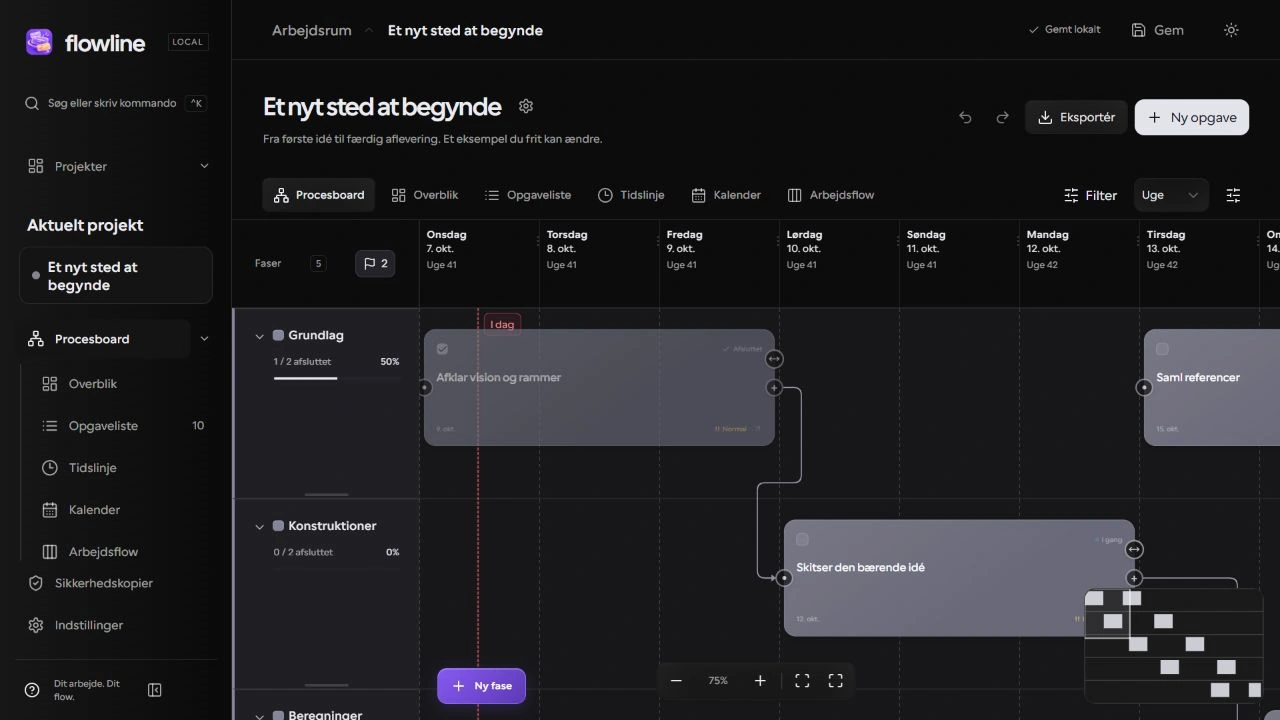The width and height of the screenshot is (1280, 720).
Task: Open Opgaveliste in the sidebar list
Action: pyautogui.click(x=103, y=426)
